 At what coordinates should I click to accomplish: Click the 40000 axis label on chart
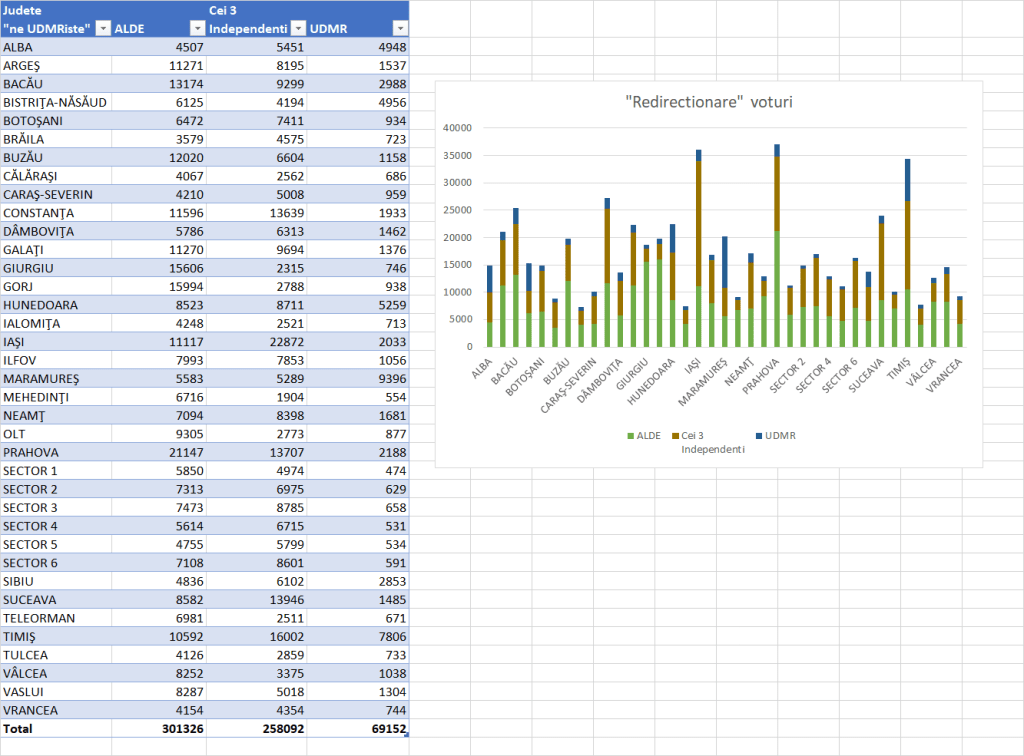click(456, 128)
